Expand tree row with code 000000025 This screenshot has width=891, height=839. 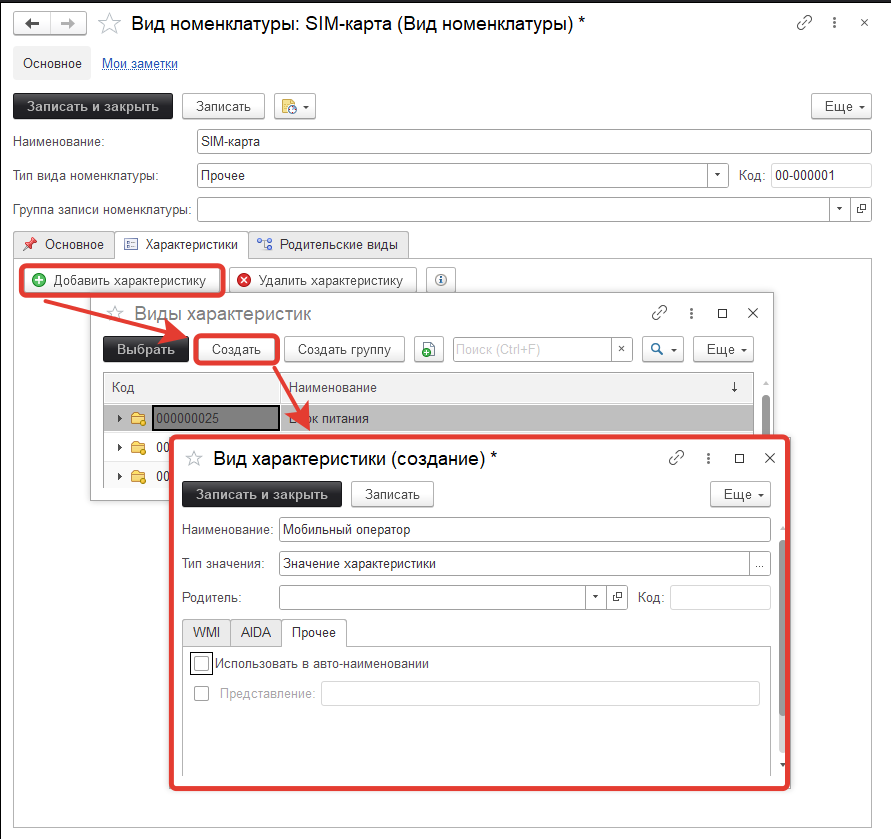coord(120,418)
